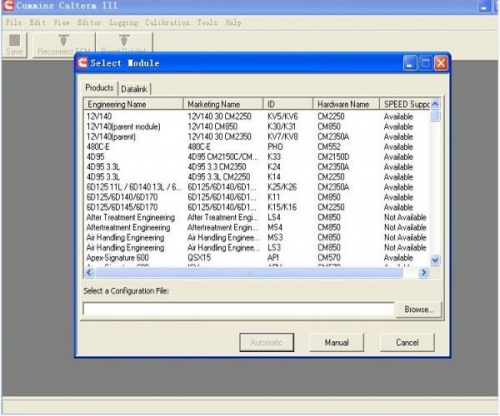Click the horizontal scroll right arrow

(x=423, y=273)
